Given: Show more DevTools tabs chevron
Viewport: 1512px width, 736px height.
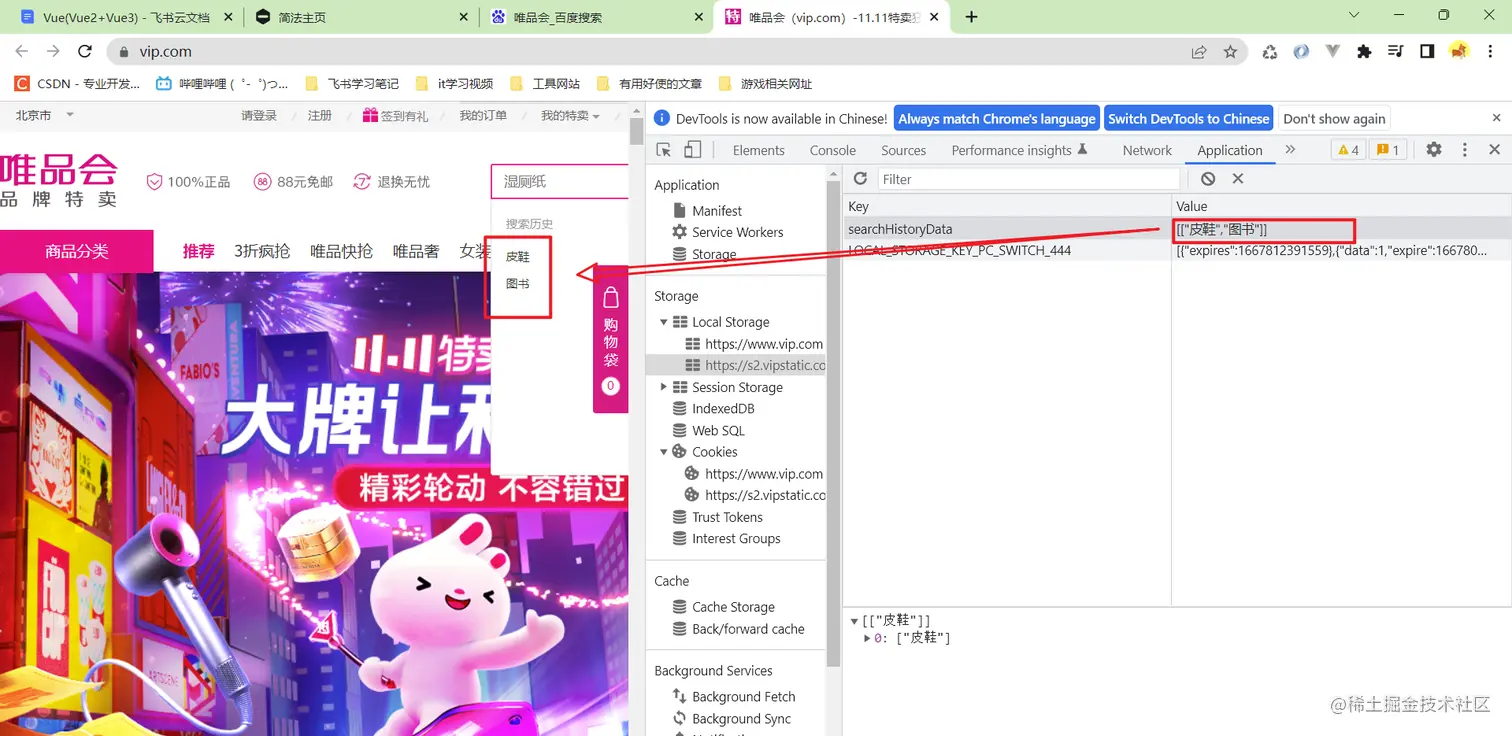Looking at the screenshot, I should coord(1290,150).
